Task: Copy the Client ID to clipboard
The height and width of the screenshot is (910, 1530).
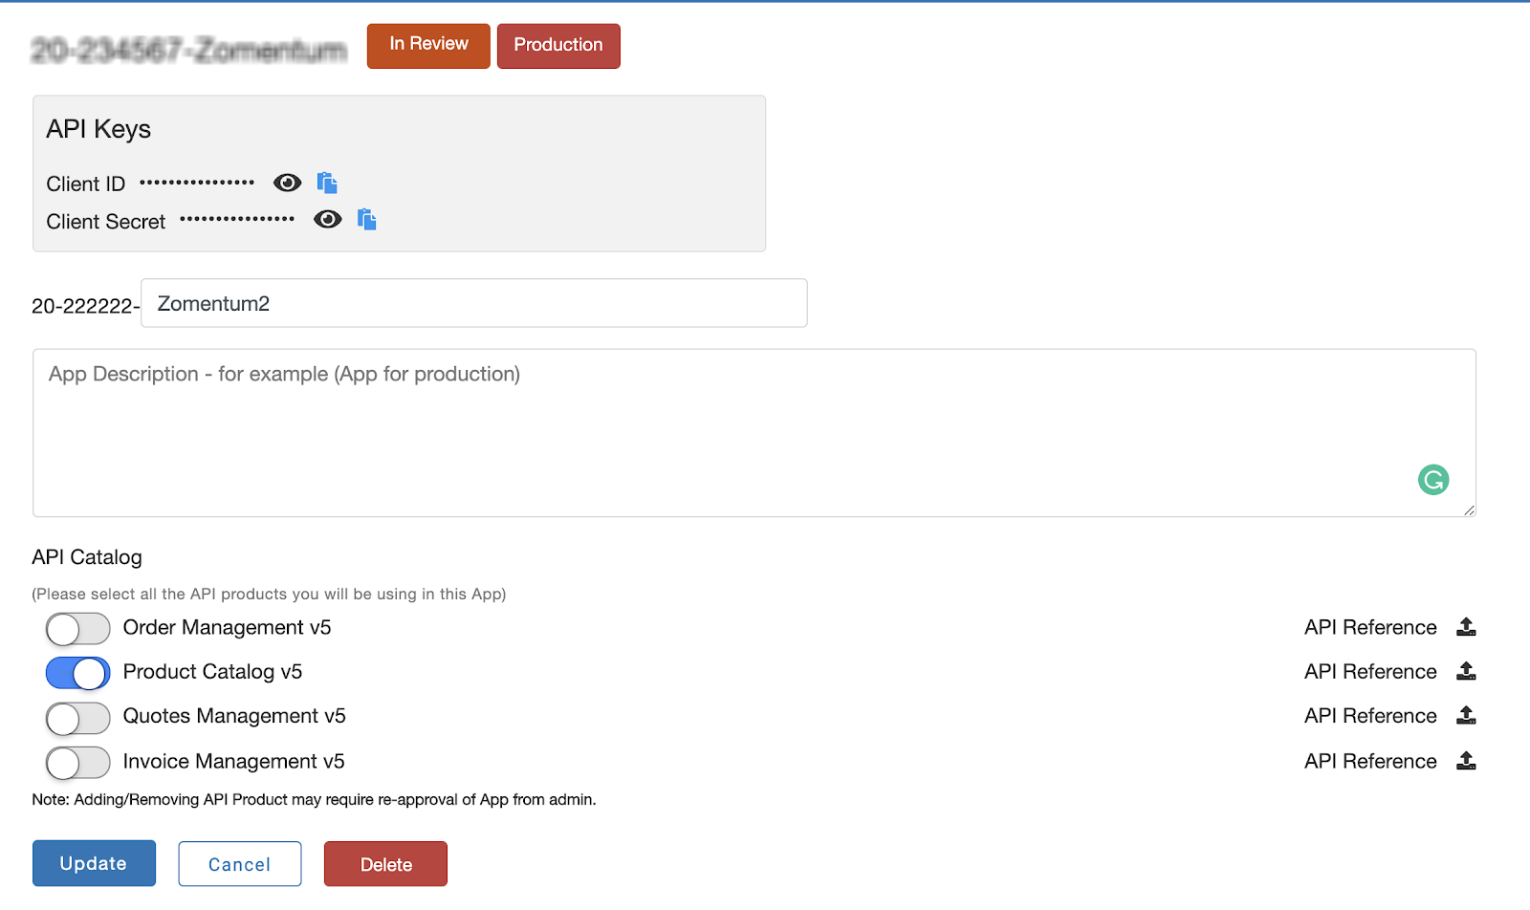Action: 327,182
